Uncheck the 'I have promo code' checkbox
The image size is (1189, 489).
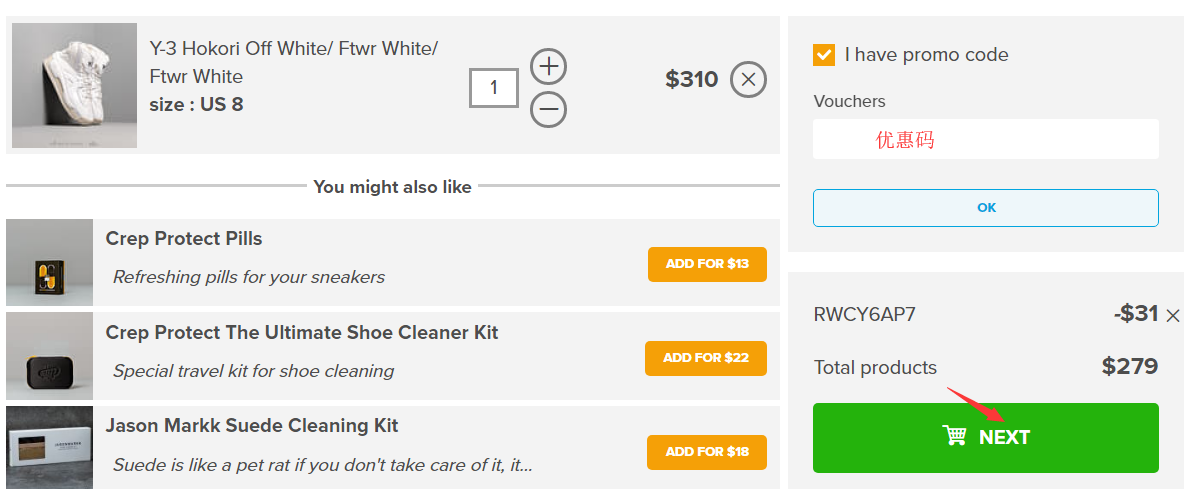point(824,55)
